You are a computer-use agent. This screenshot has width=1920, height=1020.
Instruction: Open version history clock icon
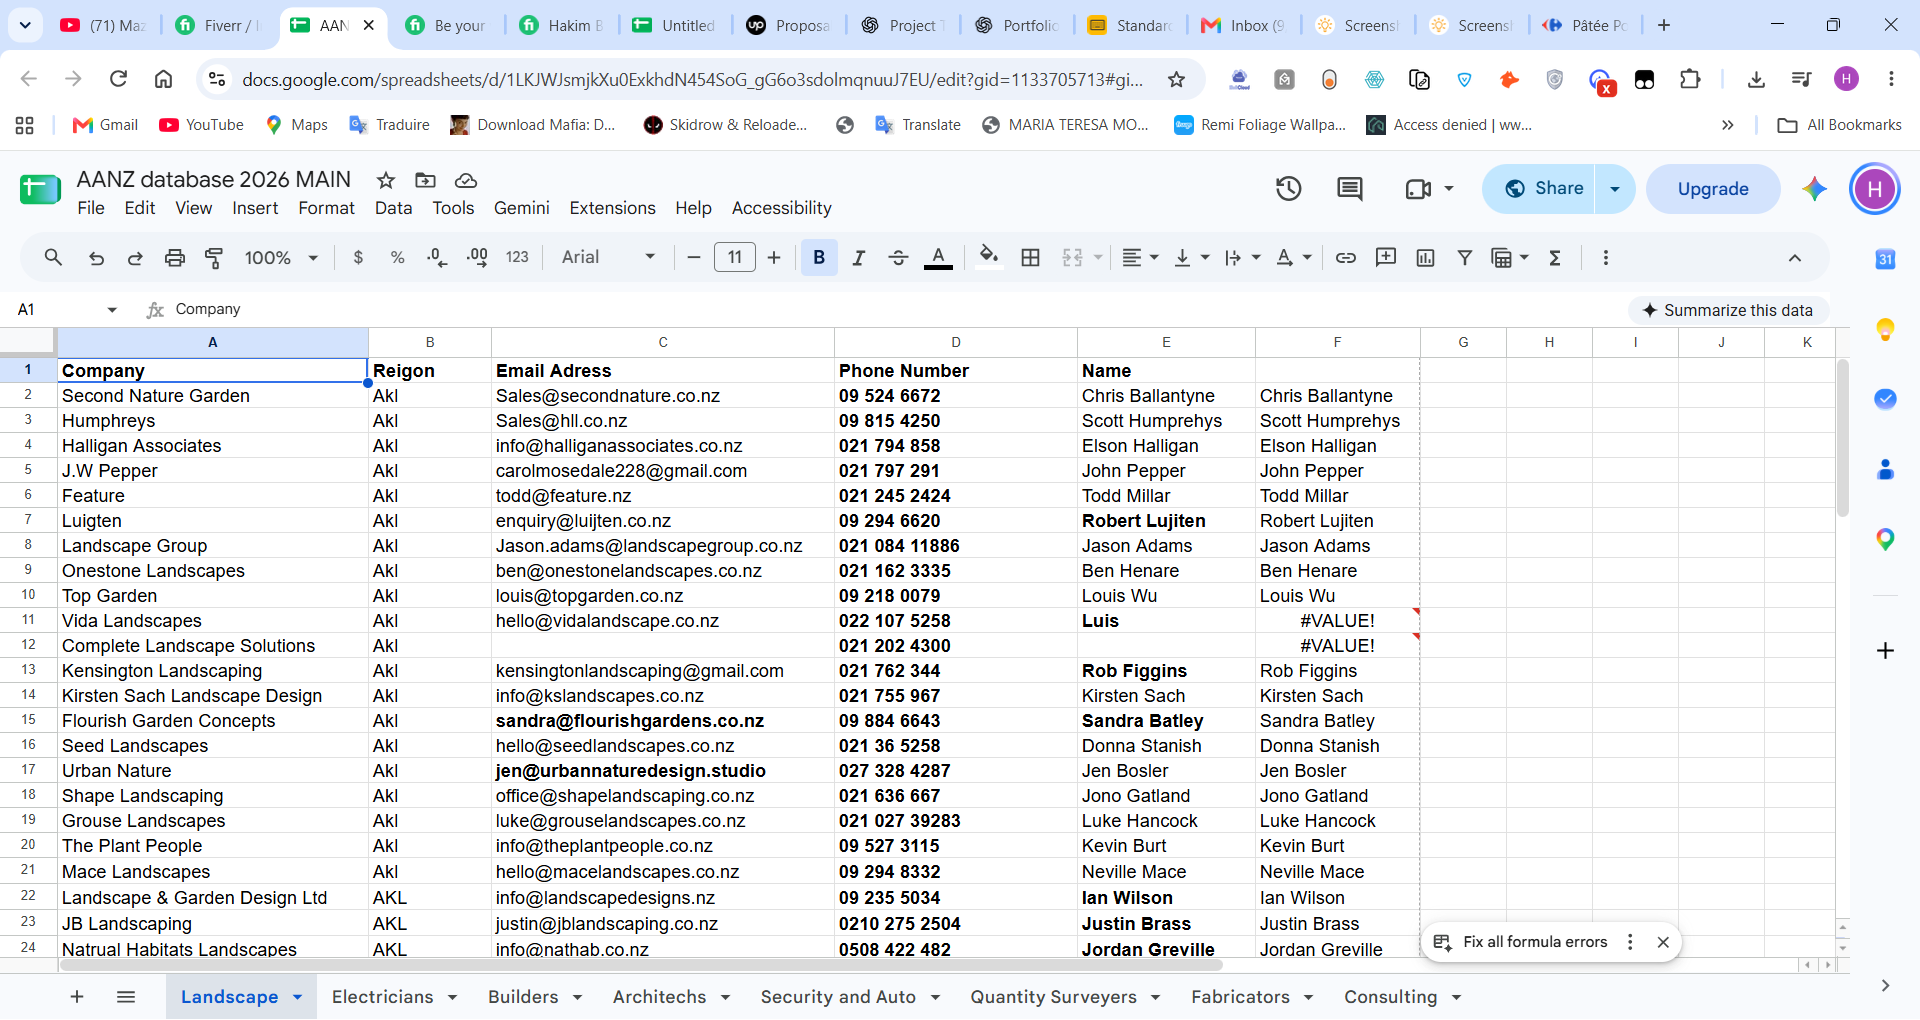[1288, 188]
